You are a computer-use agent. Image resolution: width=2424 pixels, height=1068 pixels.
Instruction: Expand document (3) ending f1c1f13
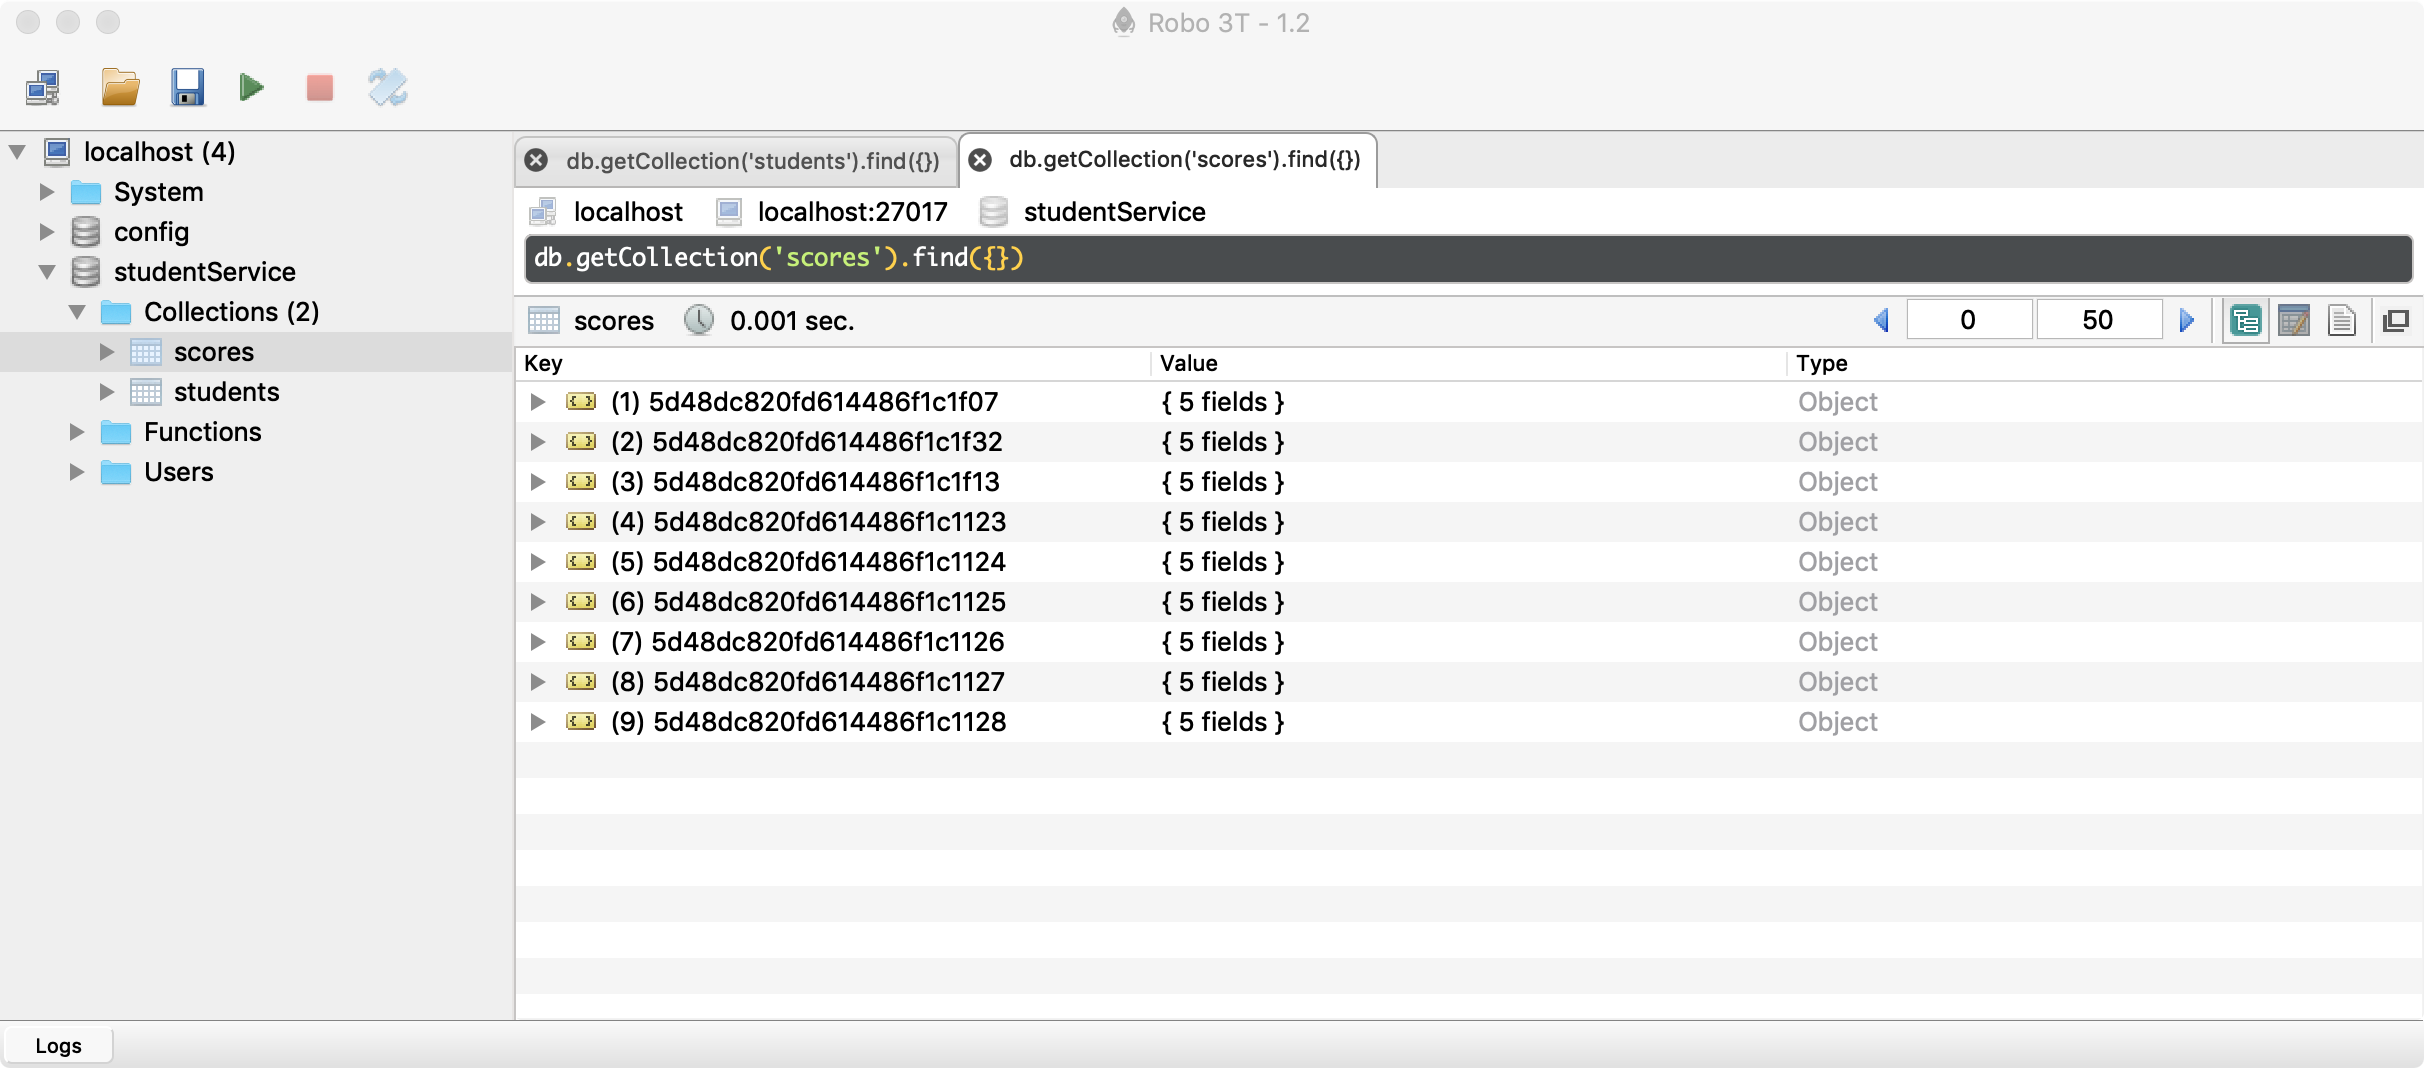(538, 482)
